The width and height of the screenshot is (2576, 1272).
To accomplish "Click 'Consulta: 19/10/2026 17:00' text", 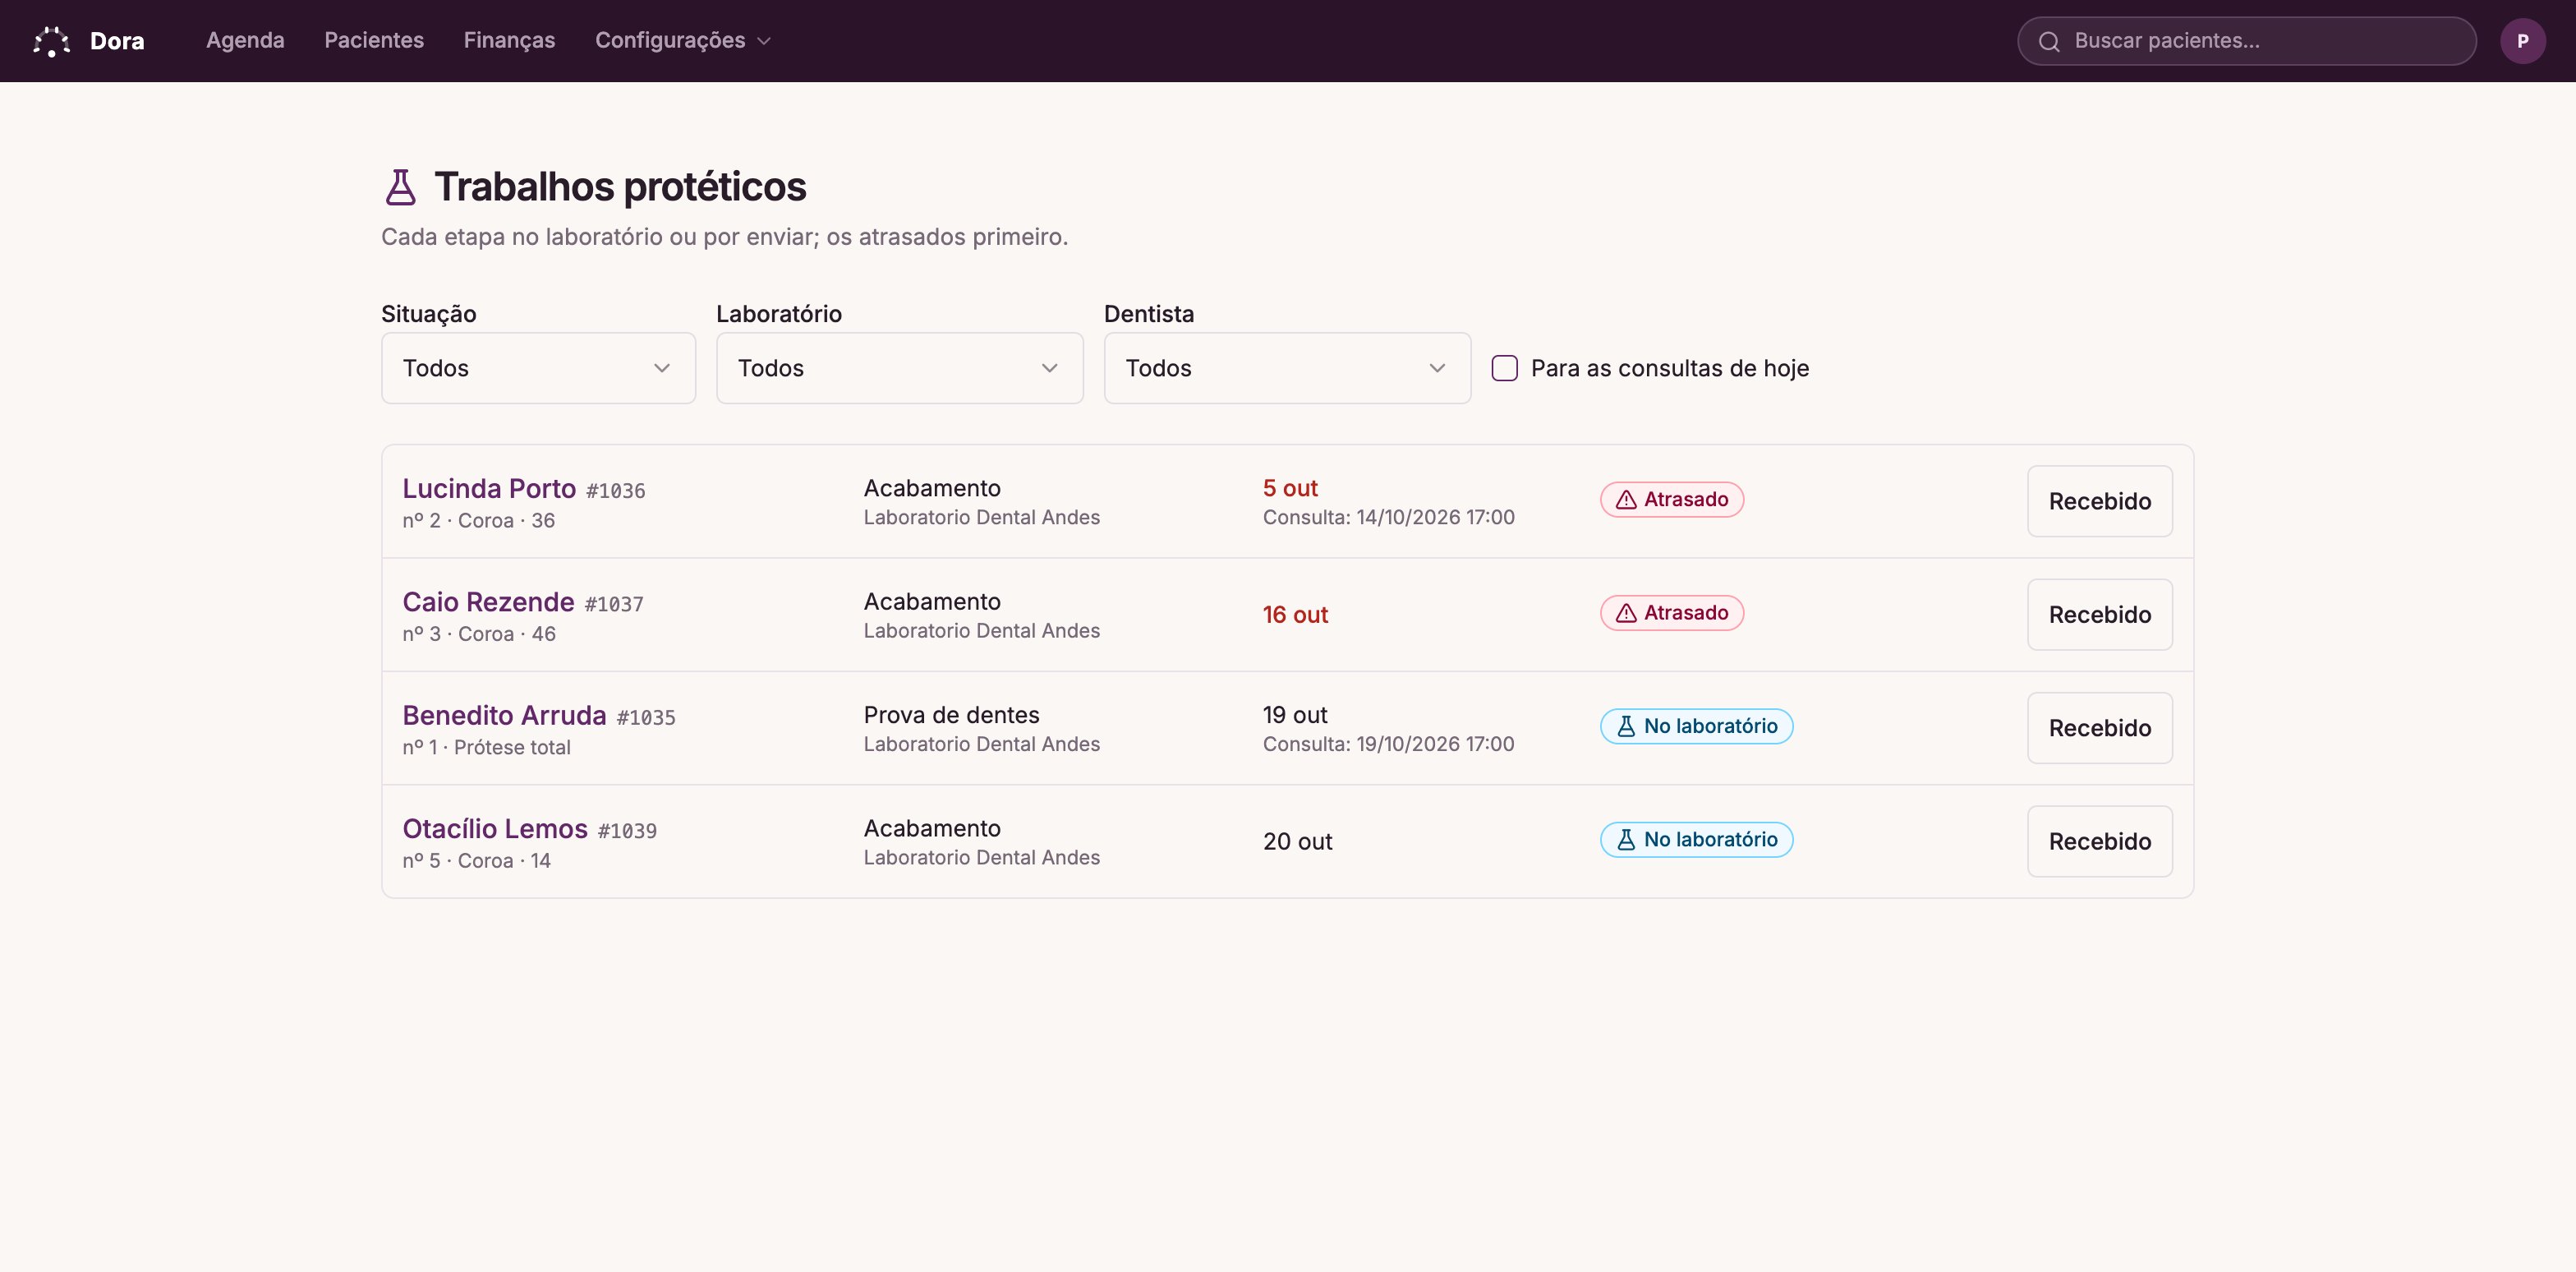I will pyautogui.click(x=1388, y=744).
